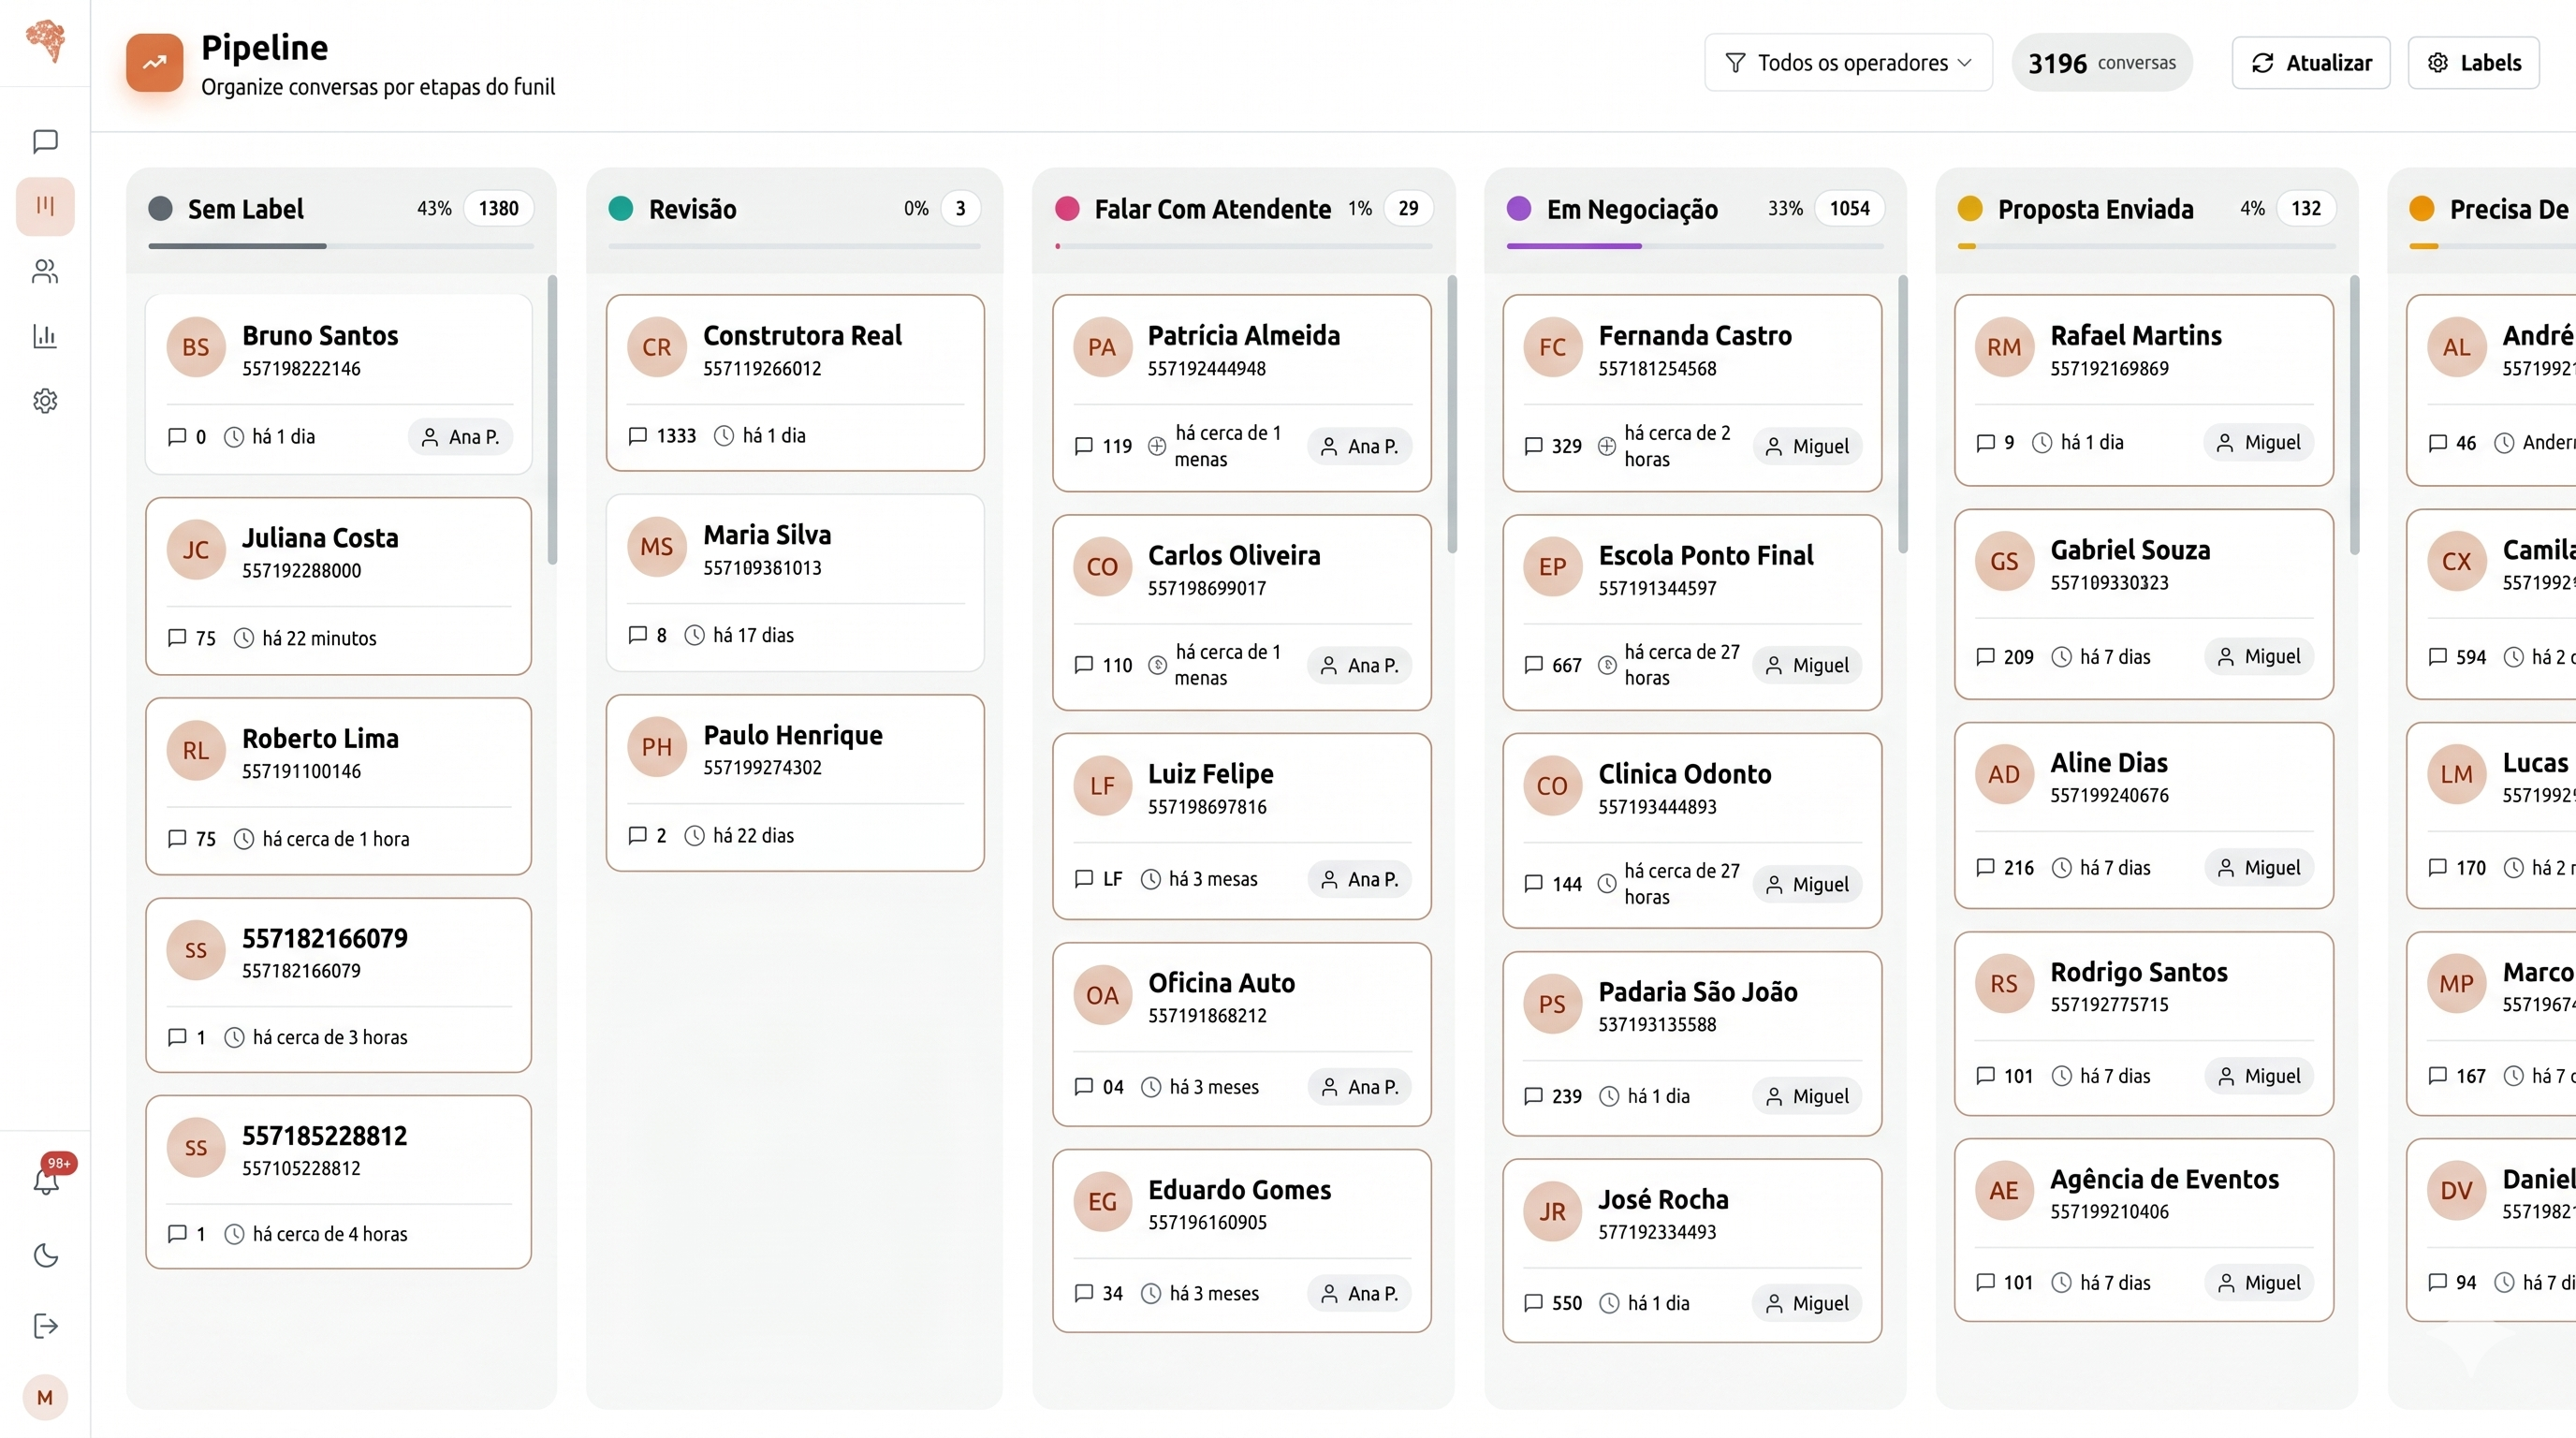Click the Atualizar refresh button
The height and width of the screenshot is (1438, 2576).
(x=2311, y=63)
